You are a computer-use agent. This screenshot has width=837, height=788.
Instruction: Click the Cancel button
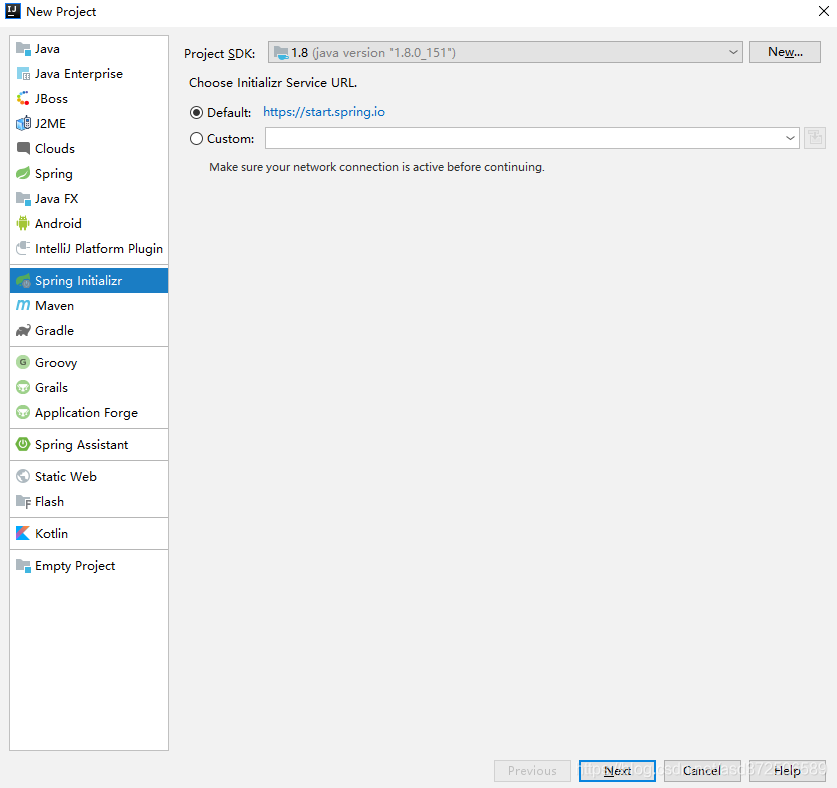[x=702, y=770]
